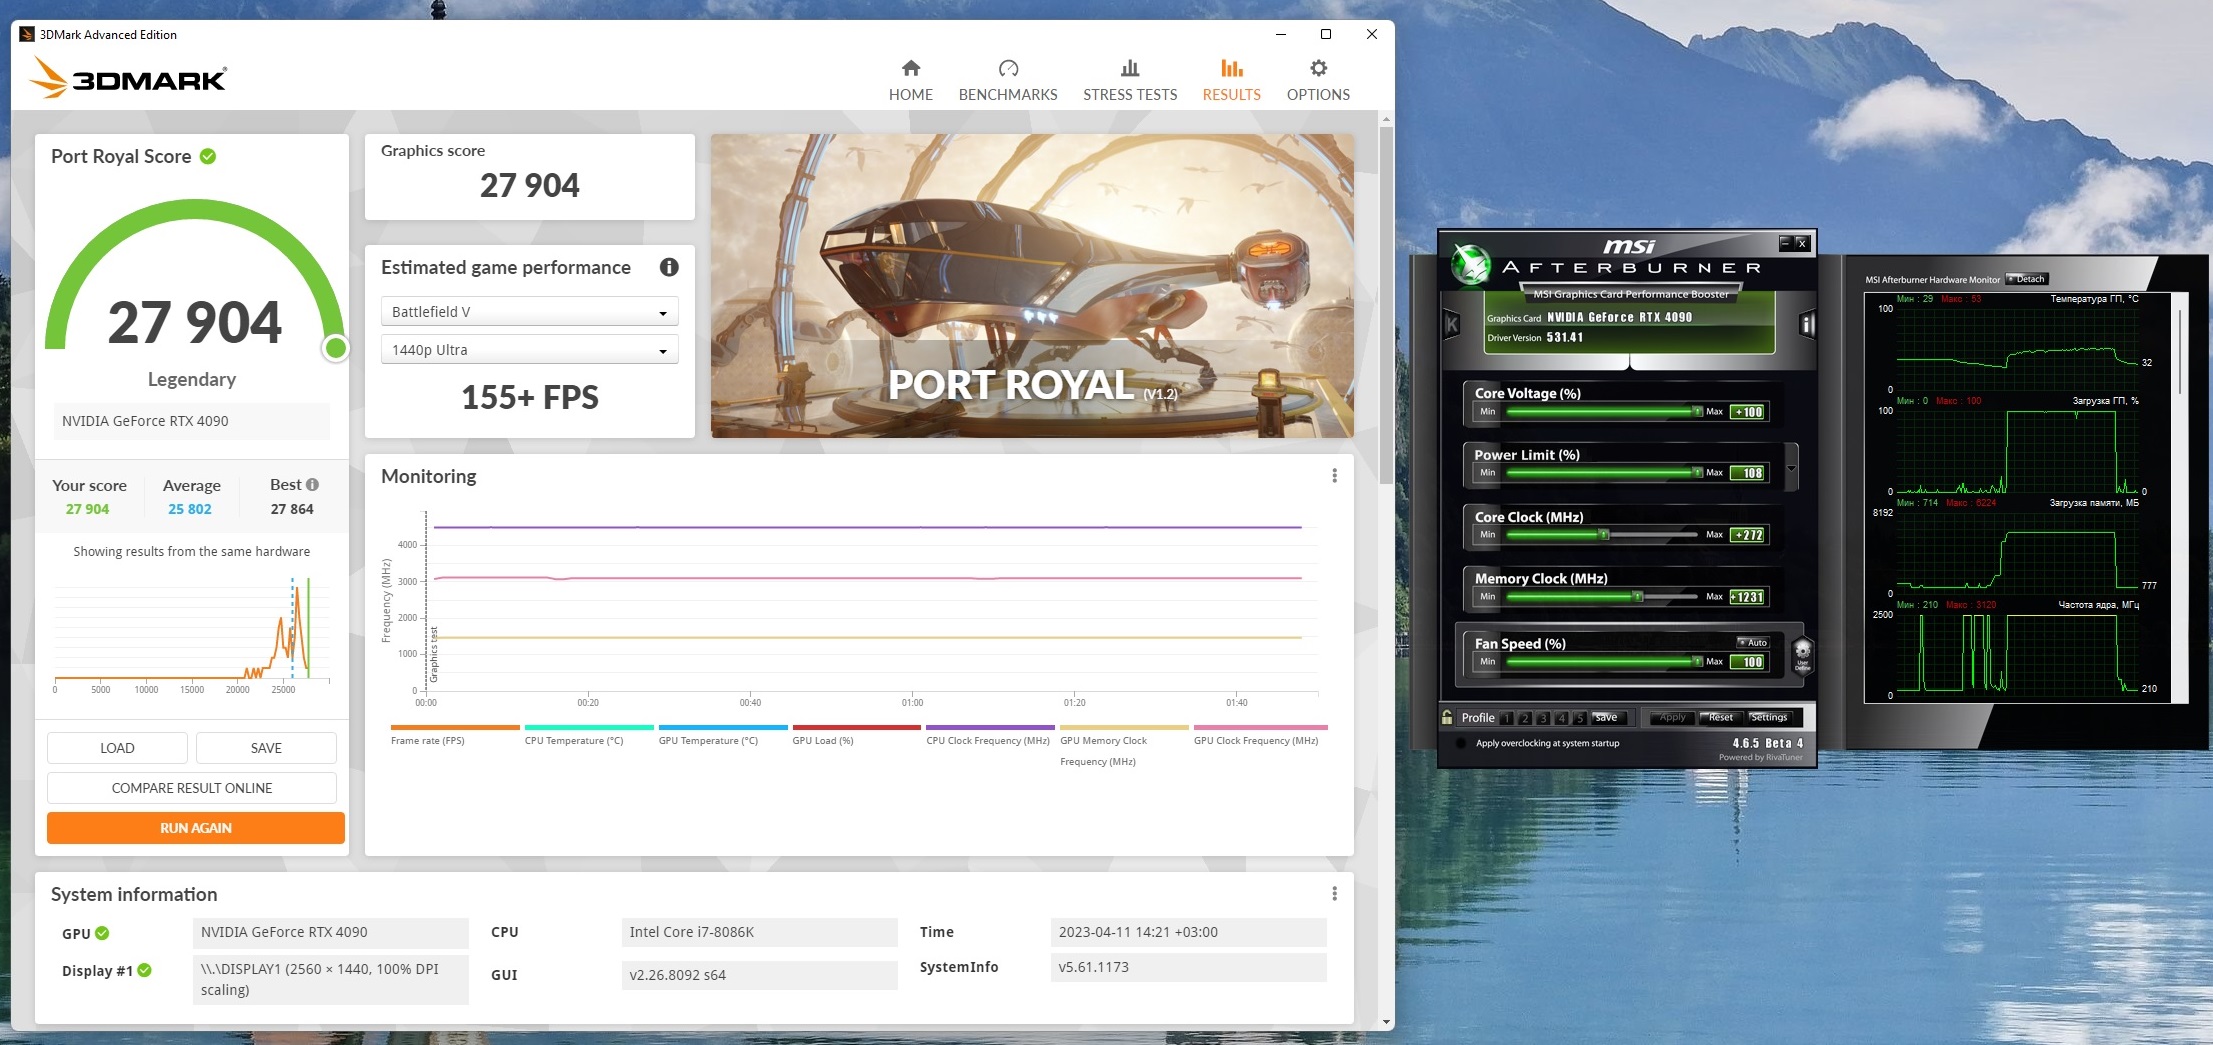Screen dimensions: 2213x1045
Task: Click the Kombustor K button in Afterburner
Action: click(1452, 324)
